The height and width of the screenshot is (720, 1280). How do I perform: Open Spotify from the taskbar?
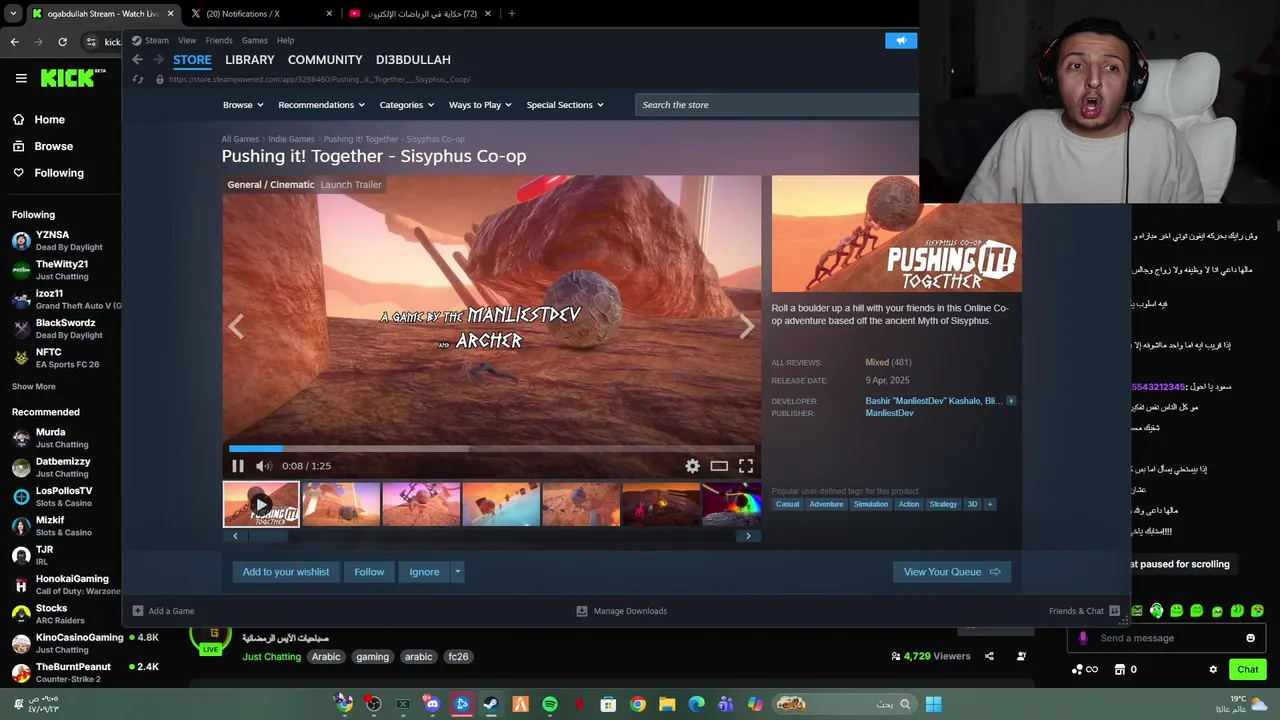pos(550,704)
